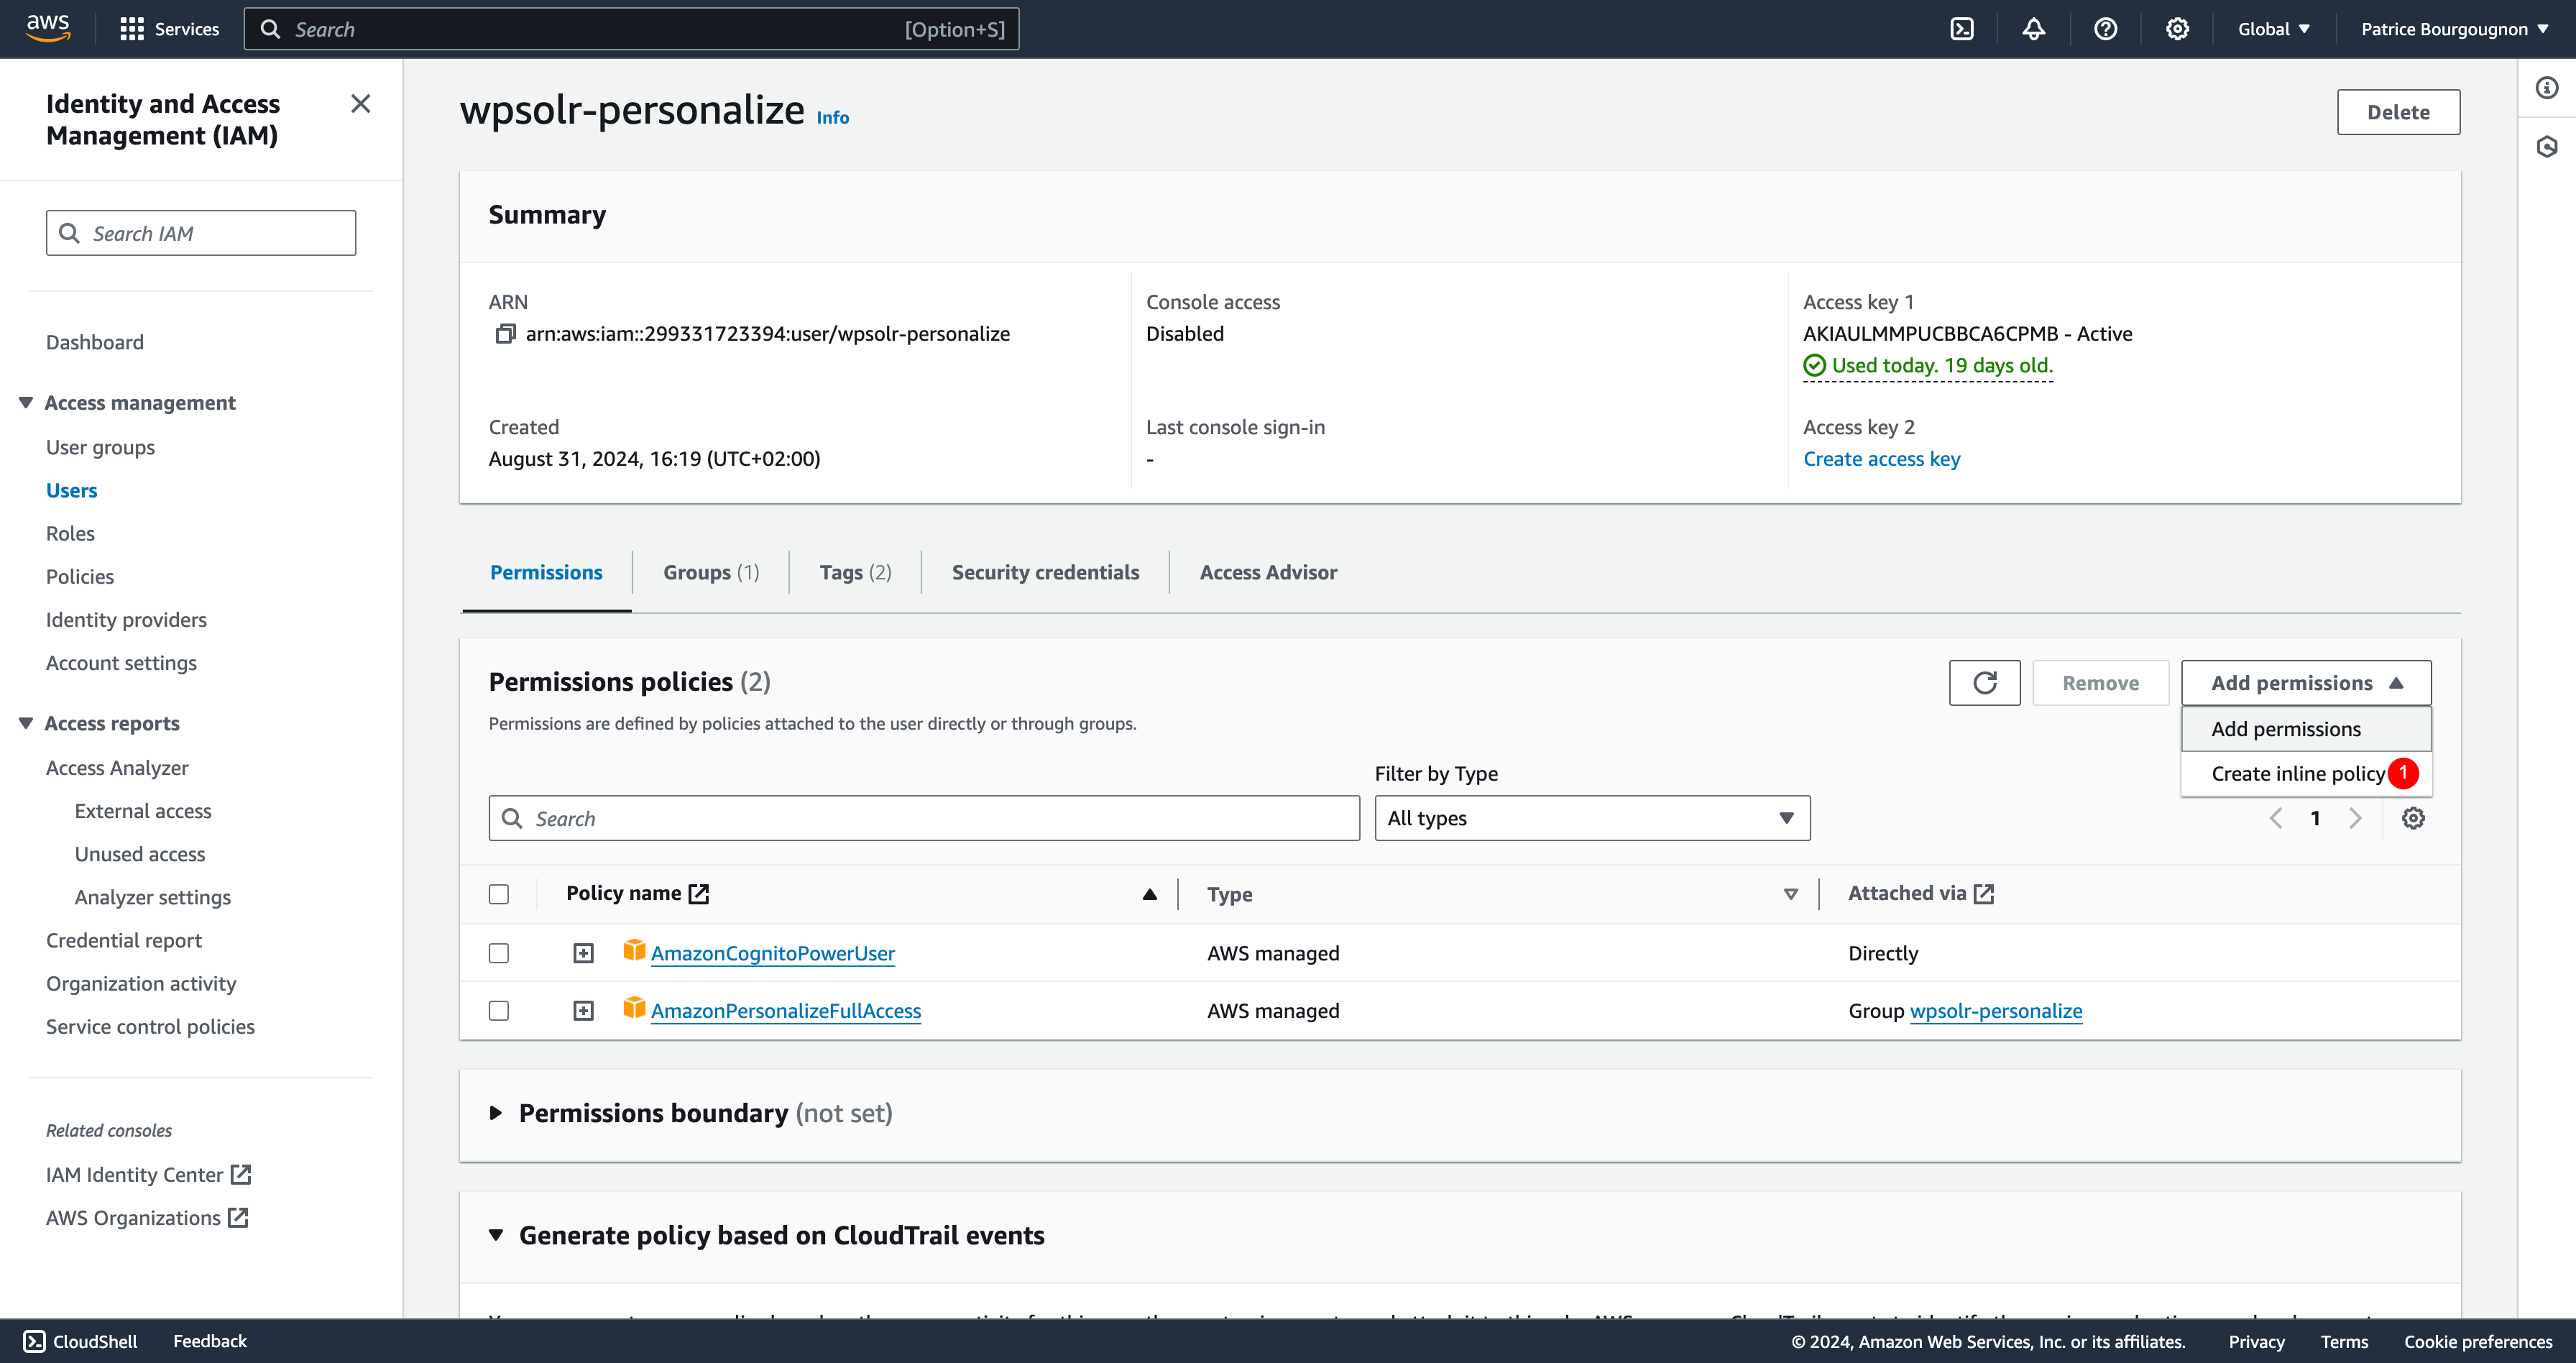Screen dimensions: 2576x1363
Task: Open the Patrice Bourgougnon account menu
Action: (2454, 29)
